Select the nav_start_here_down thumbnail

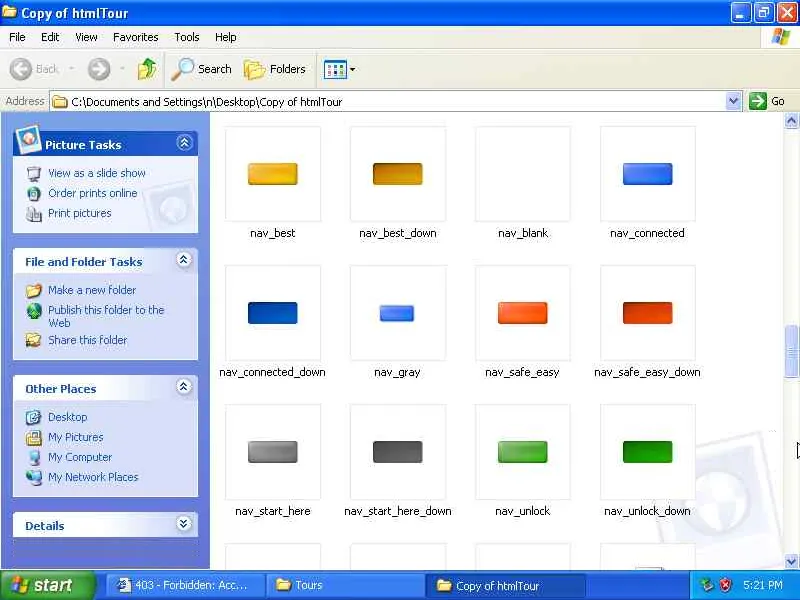tap(397, 452)
